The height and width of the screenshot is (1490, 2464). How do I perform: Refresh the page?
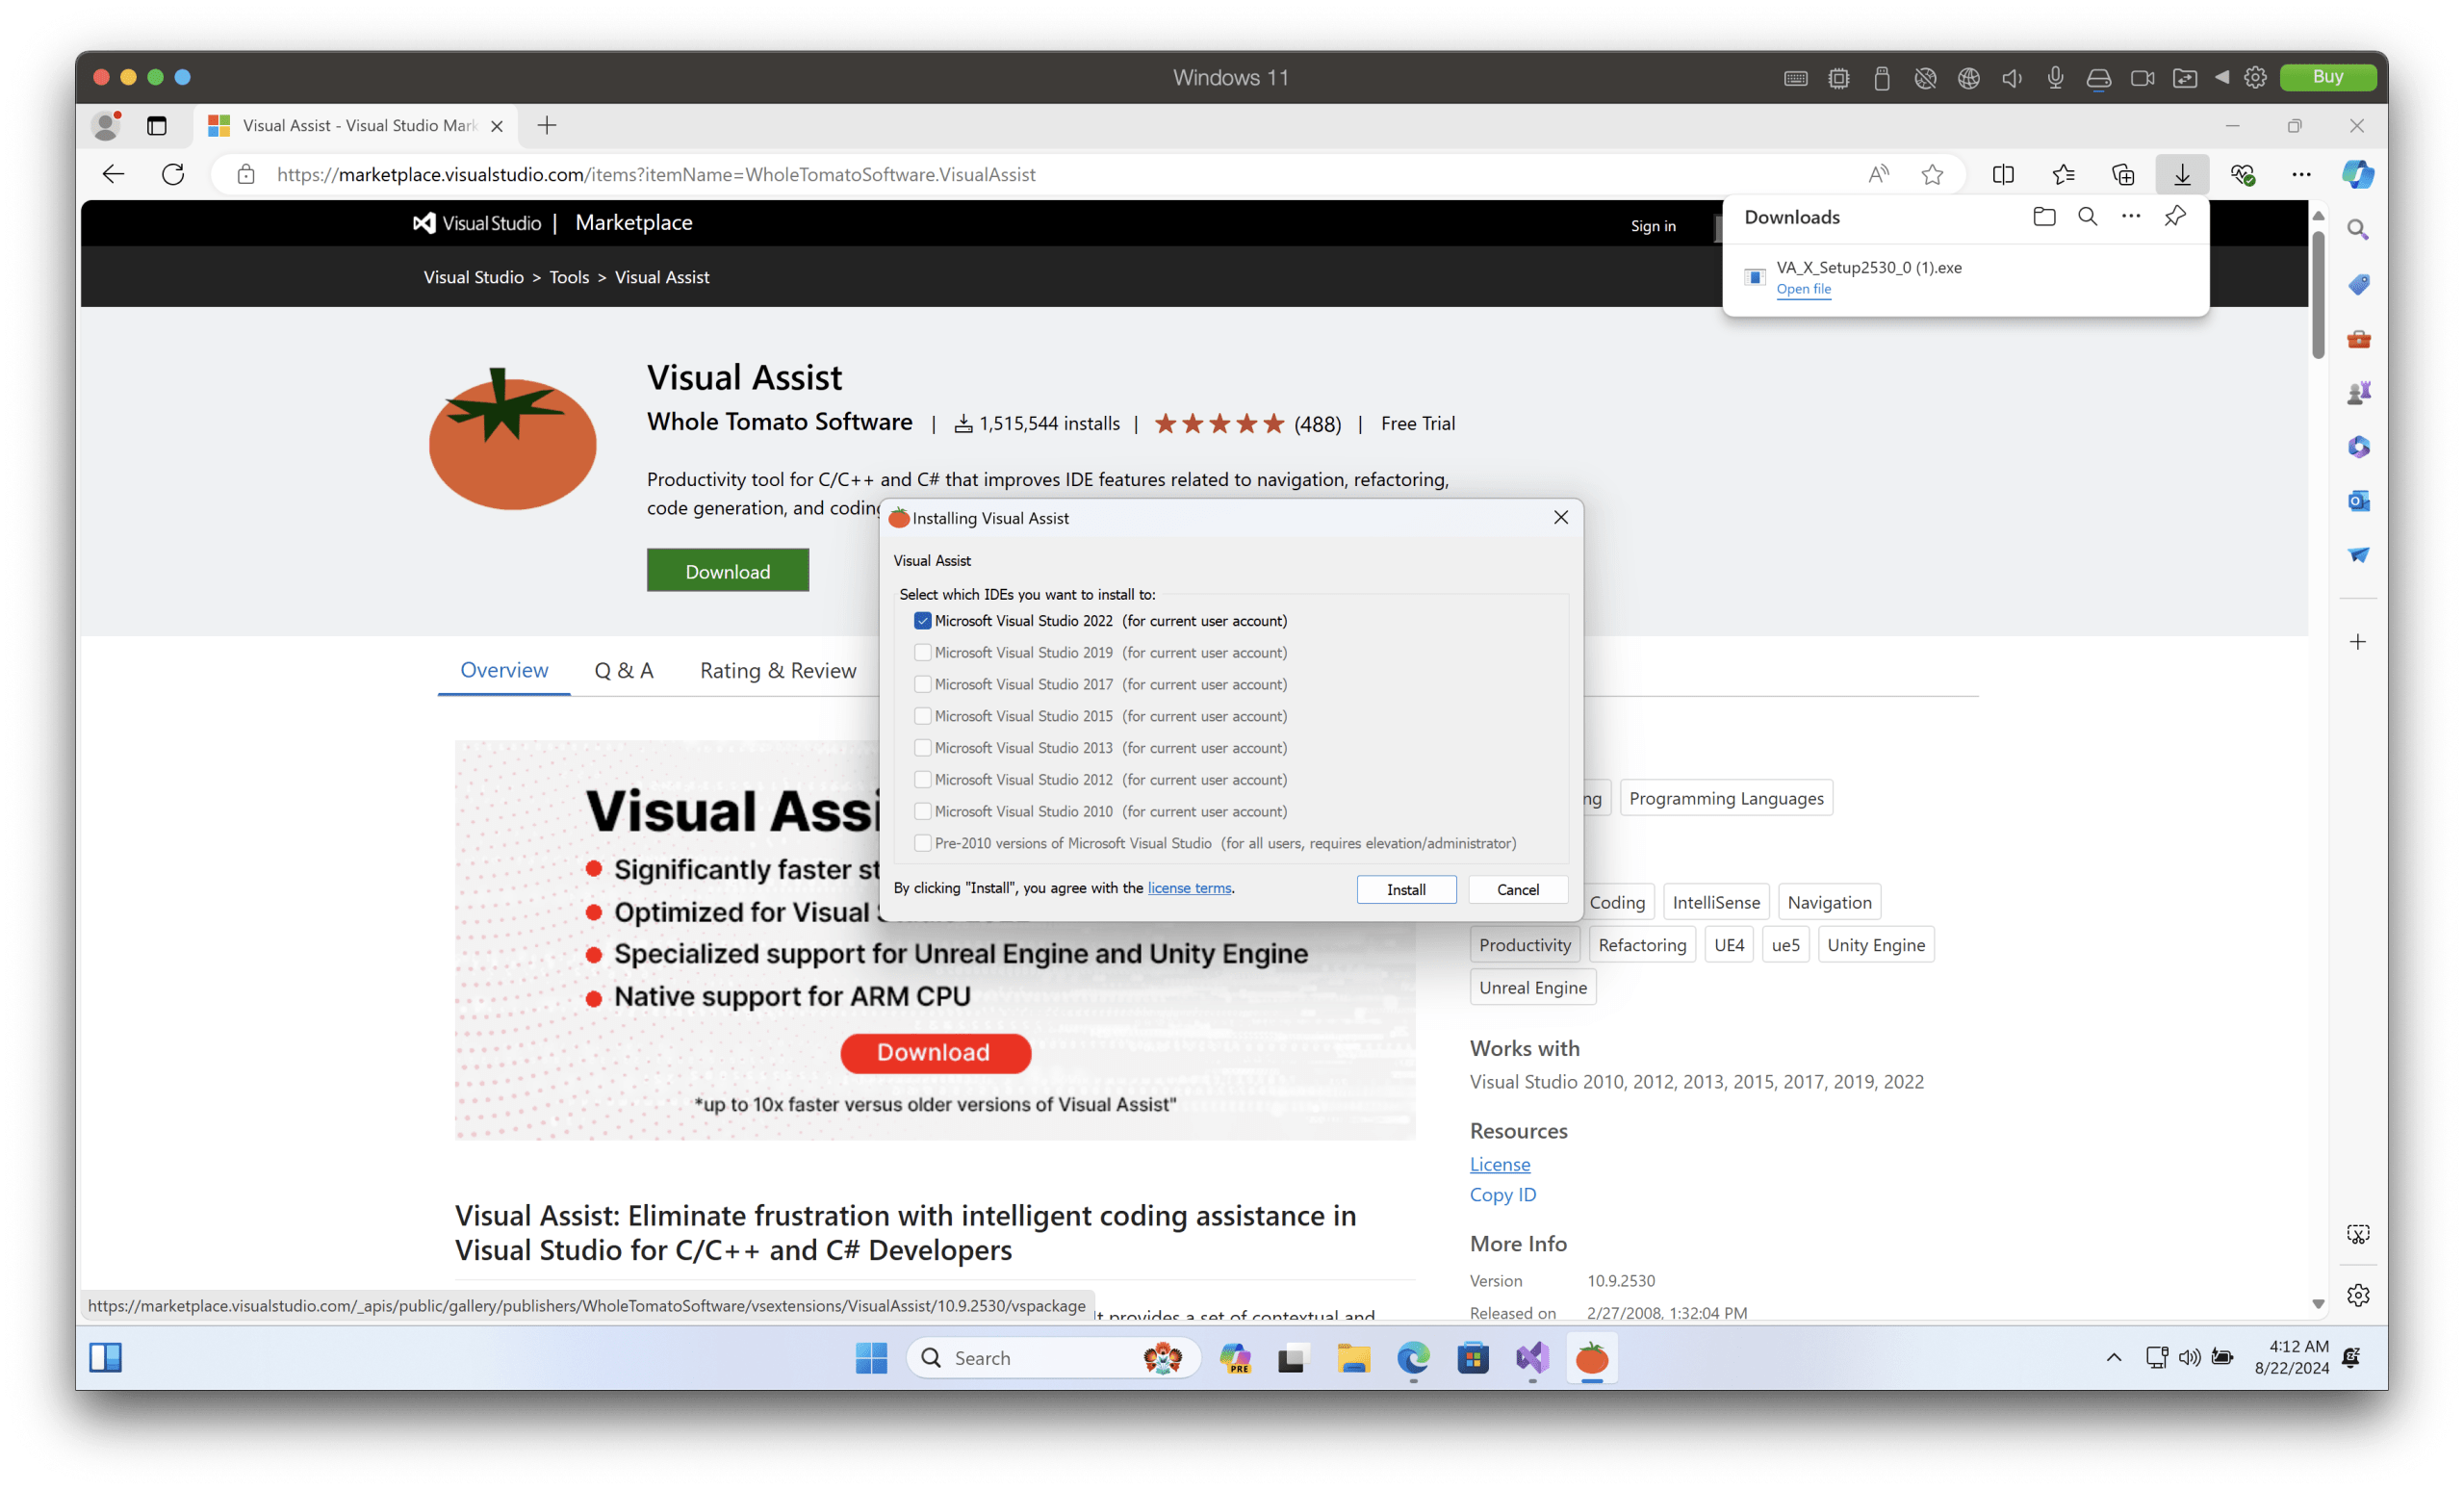point(173,174)
